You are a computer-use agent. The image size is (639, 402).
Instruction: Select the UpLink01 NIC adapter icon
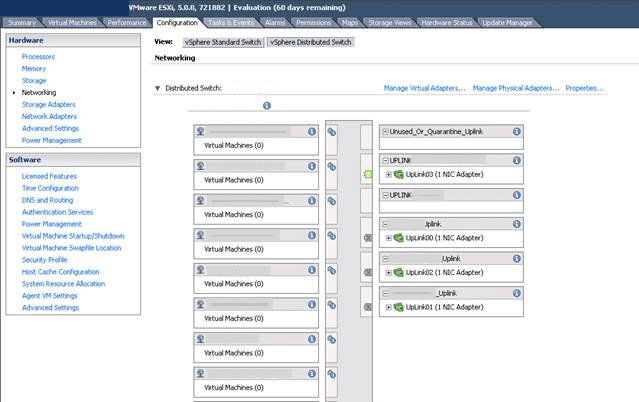coord(398,307)
